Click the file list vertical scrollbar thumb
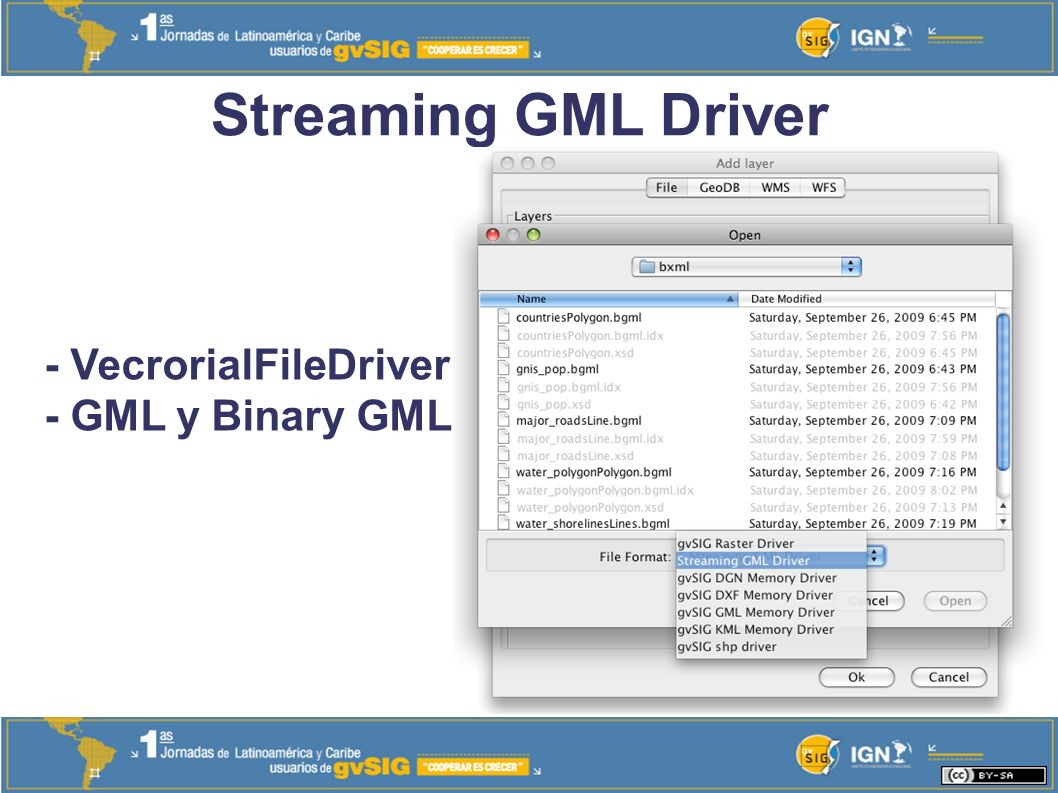This screenshot has height=793, width=1058. coord(1003,392)
